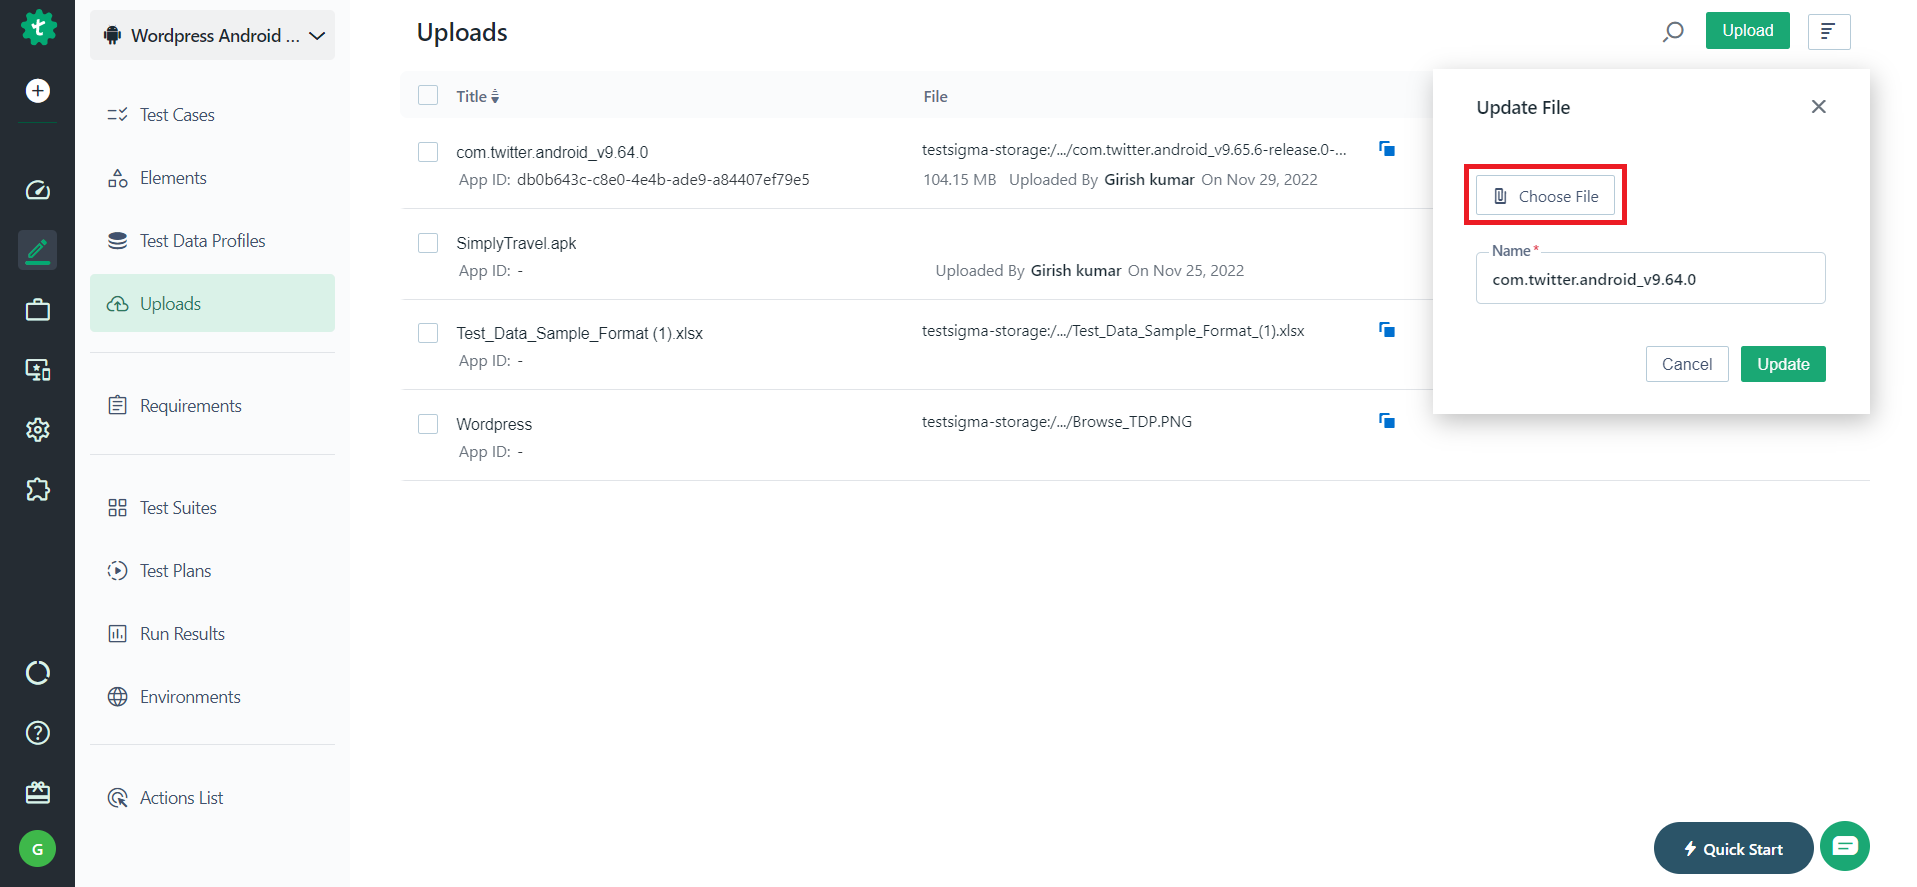The image size is (1917, 887).
Task: Click the File column header
Action: pos(935,96)
